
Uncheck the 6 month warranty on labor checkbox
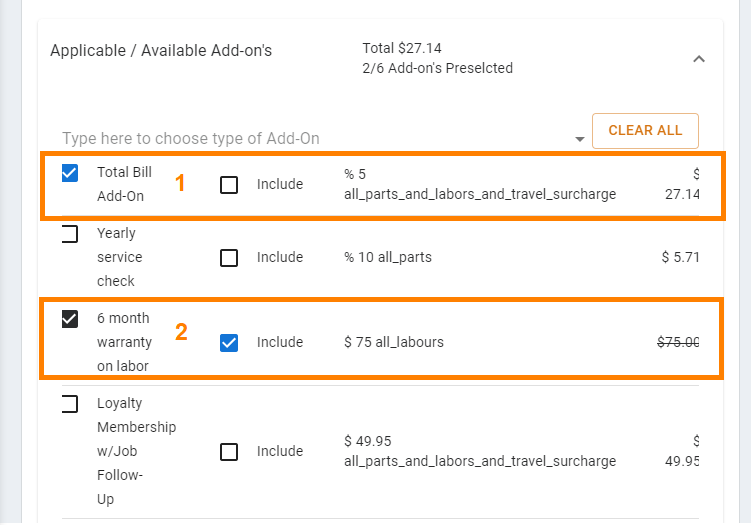click(70, 319)
